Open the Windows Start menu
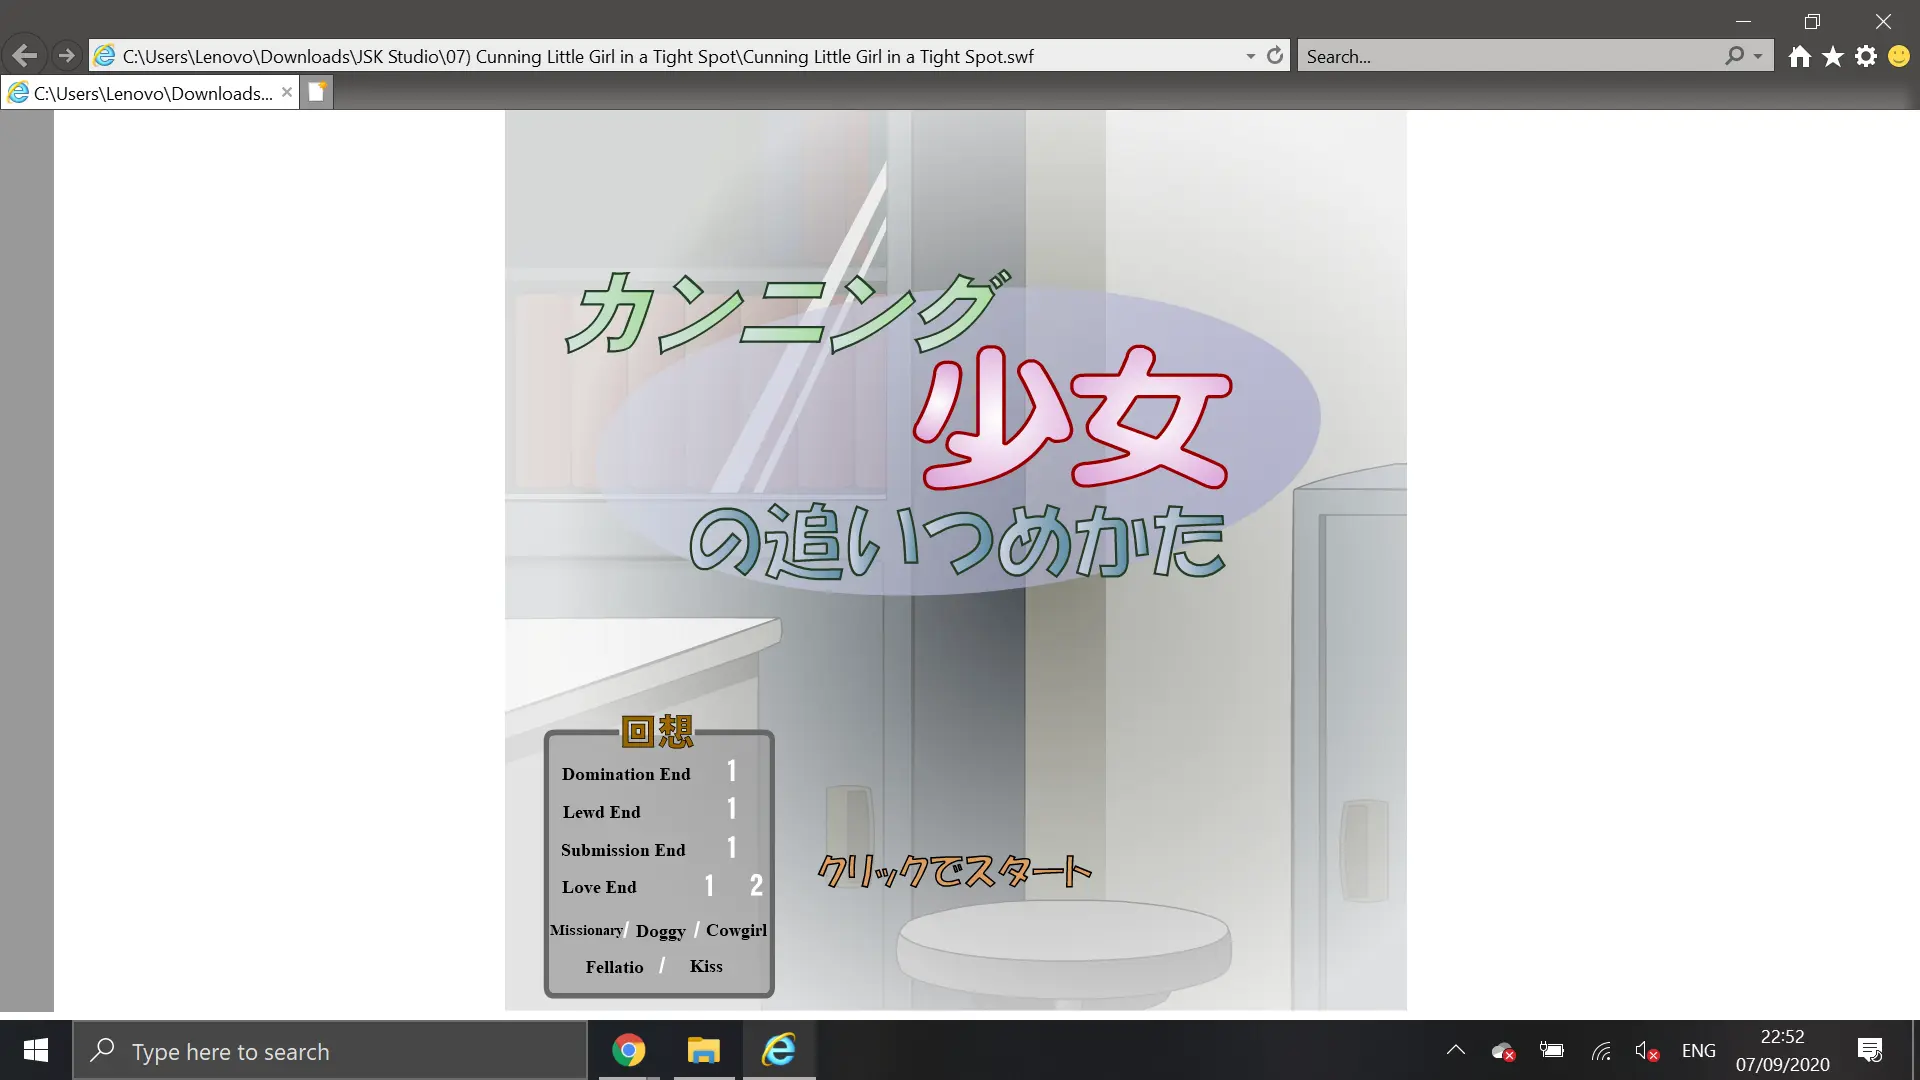The image size is (1920, 1080). point(36,1050)
